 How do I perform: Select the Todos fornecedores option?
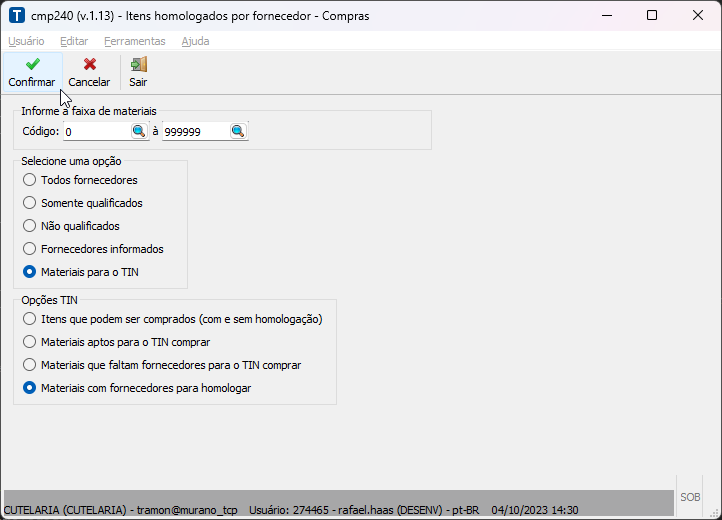point(30,180)
